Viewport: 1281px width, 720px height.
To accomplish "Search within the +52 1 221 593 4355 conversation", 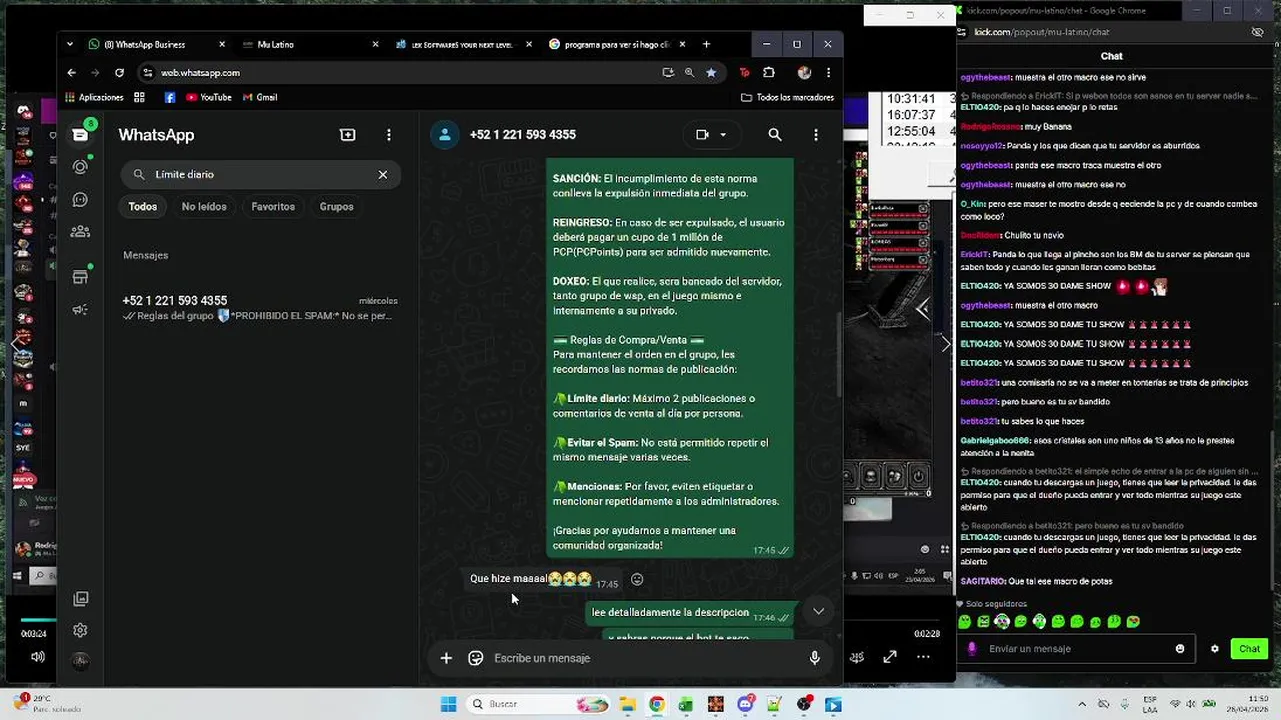I will coord(774,135).
